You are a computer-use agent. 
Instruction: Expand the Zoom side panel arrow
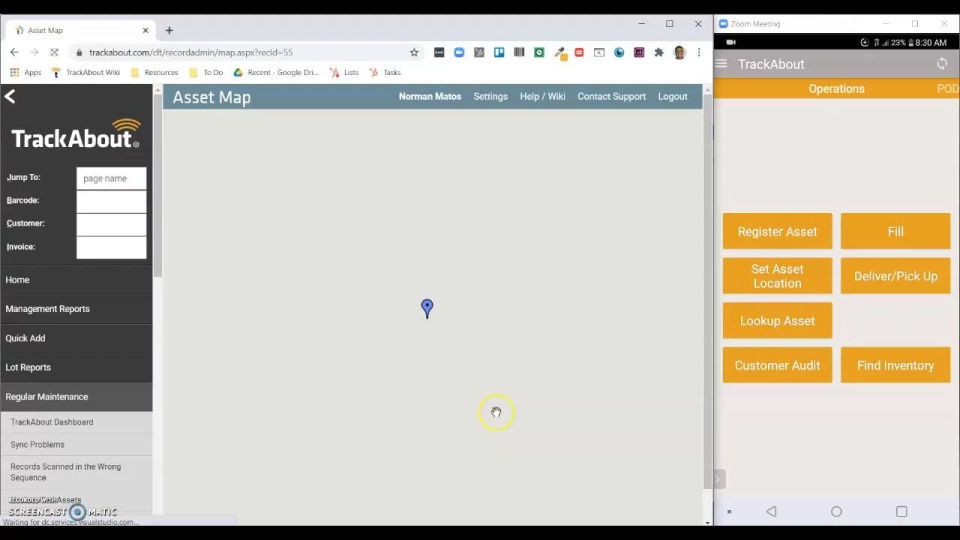coord(719,479)
